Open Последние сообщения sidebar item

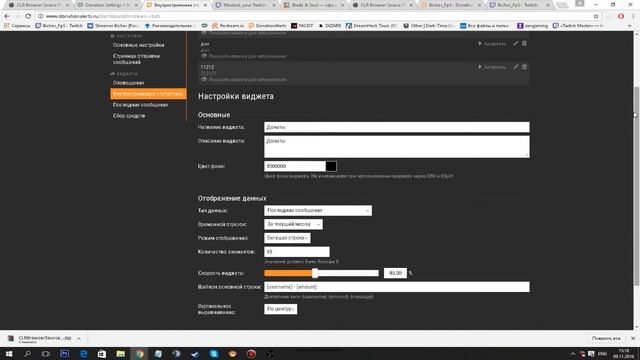(140, 104)
